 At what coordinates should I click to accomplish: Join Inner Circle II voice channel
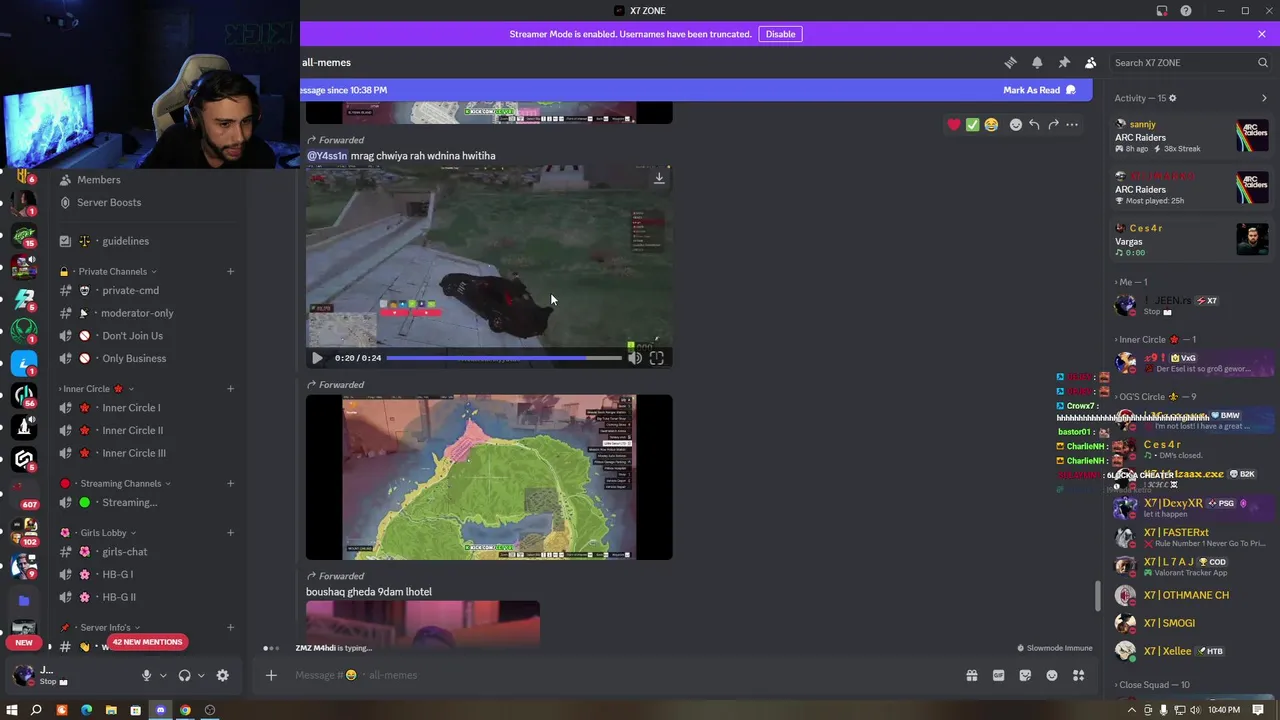click(x=145, y=430)
